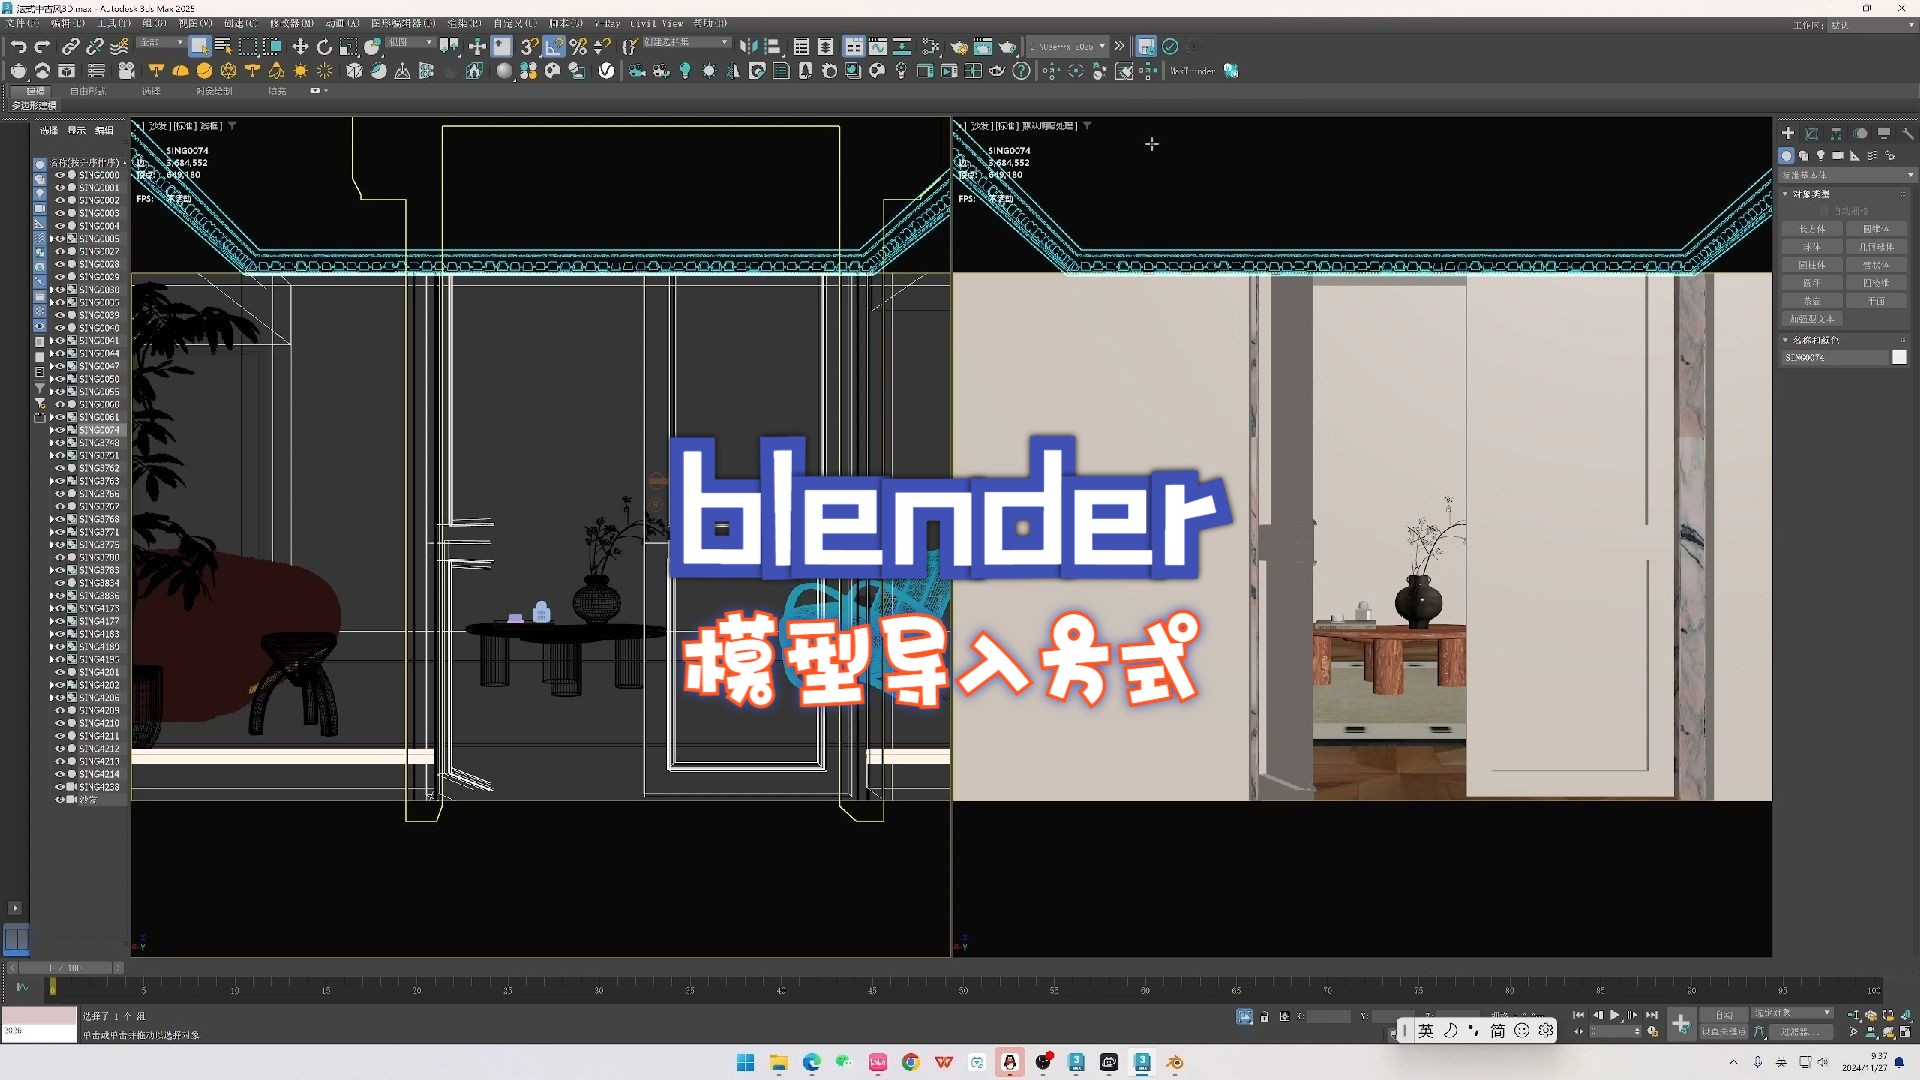This screenshot has height=1080, width=1920.
Task: Open the selection filter dropdown reading 全部
Action: pos(160,43)
